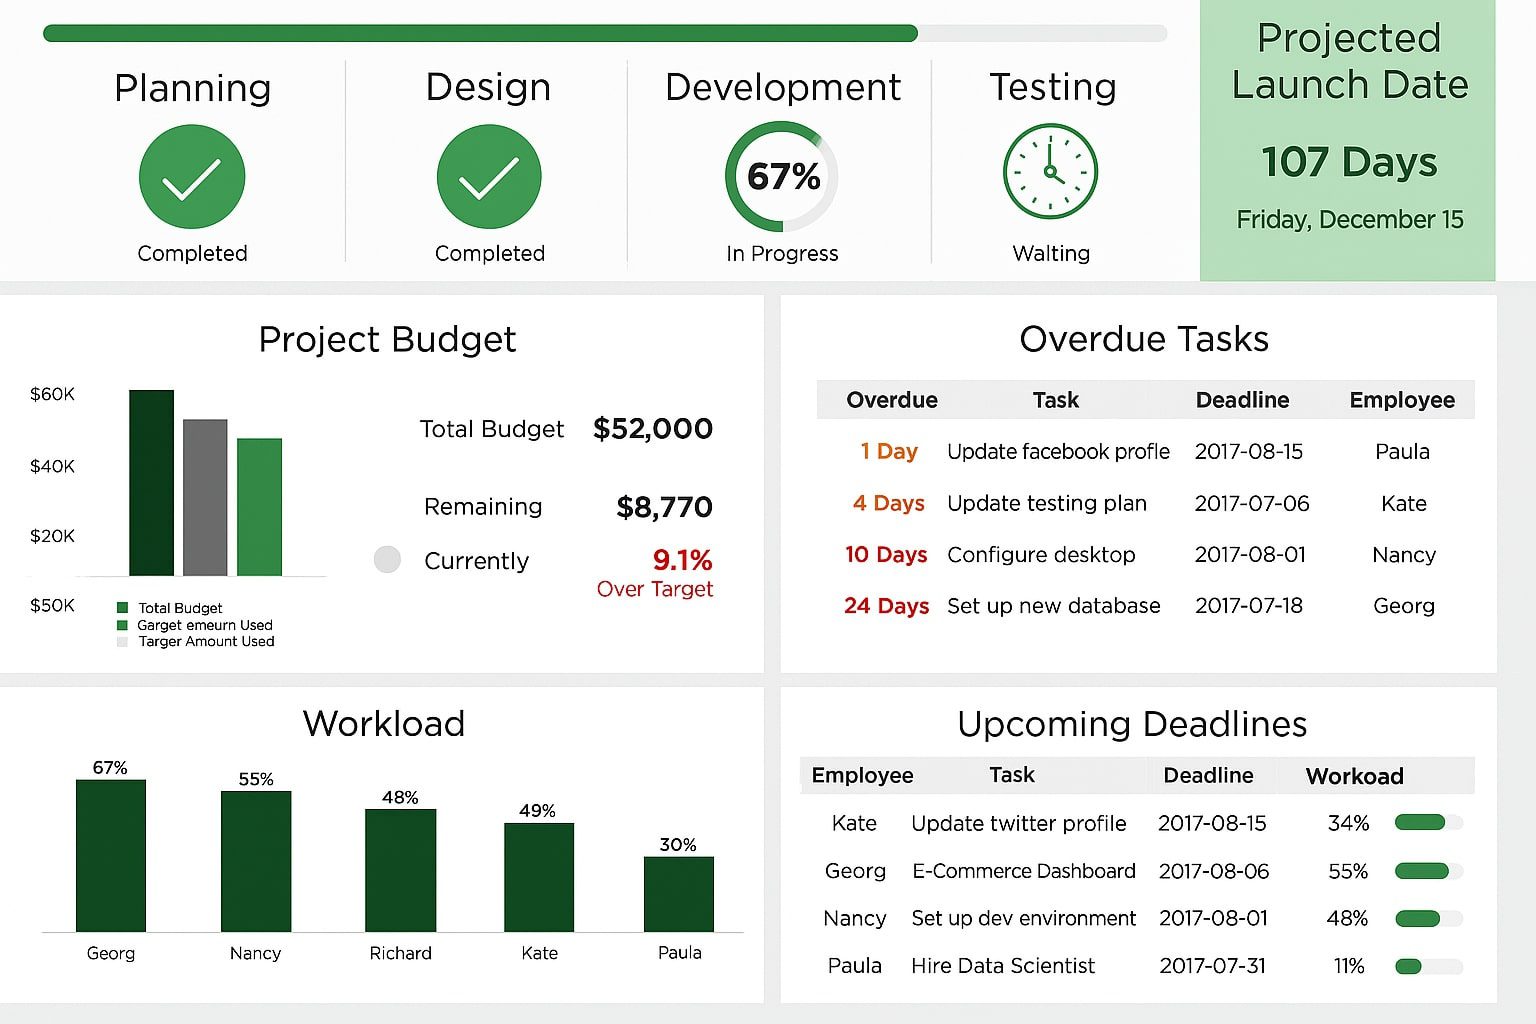Click the gray circle beside Currently
The width and height of the screenshot is (1536, 1024).
(387, 559)
